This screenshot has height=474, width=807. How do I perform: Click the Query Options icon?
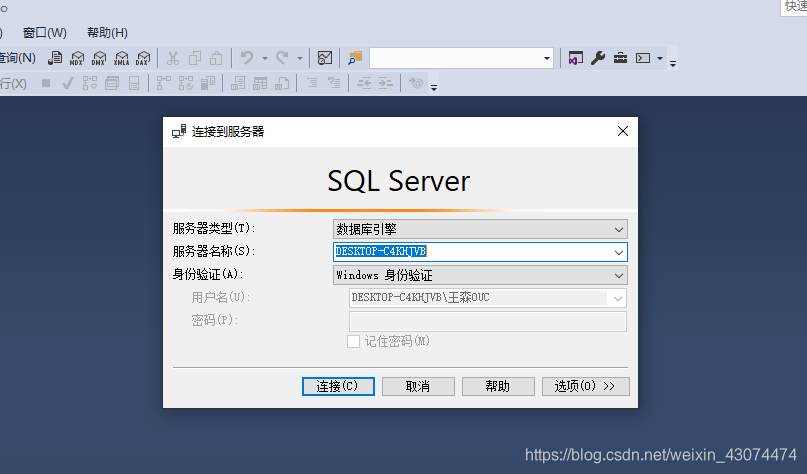[112, 83]
